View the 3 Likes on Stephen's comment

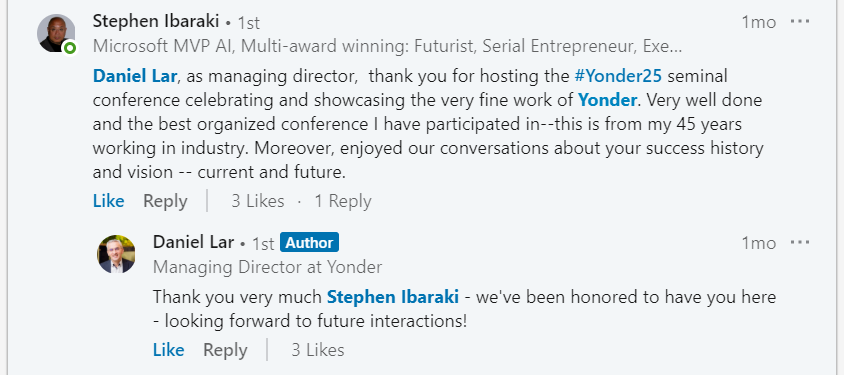click(x=258, y=201)
